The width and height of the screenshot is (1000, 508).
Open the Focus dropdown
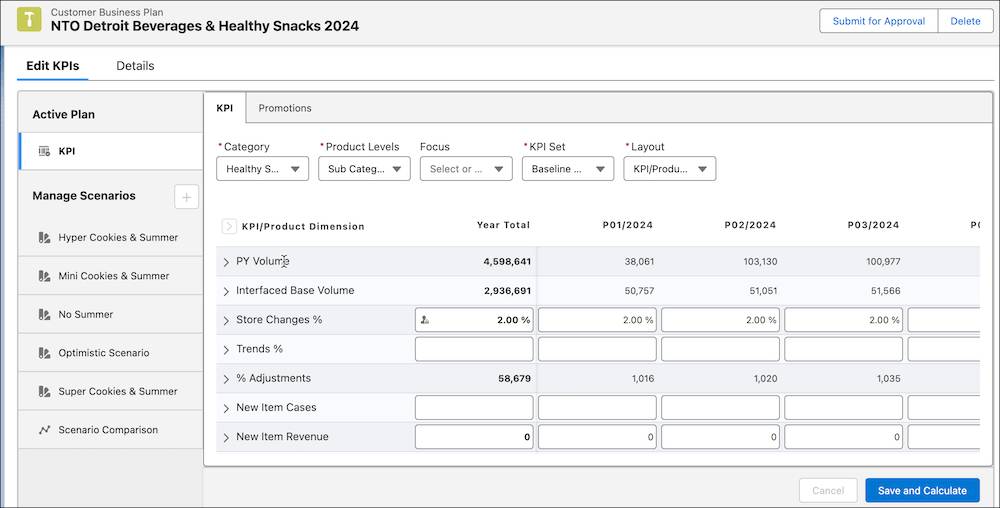pos(466,169)
